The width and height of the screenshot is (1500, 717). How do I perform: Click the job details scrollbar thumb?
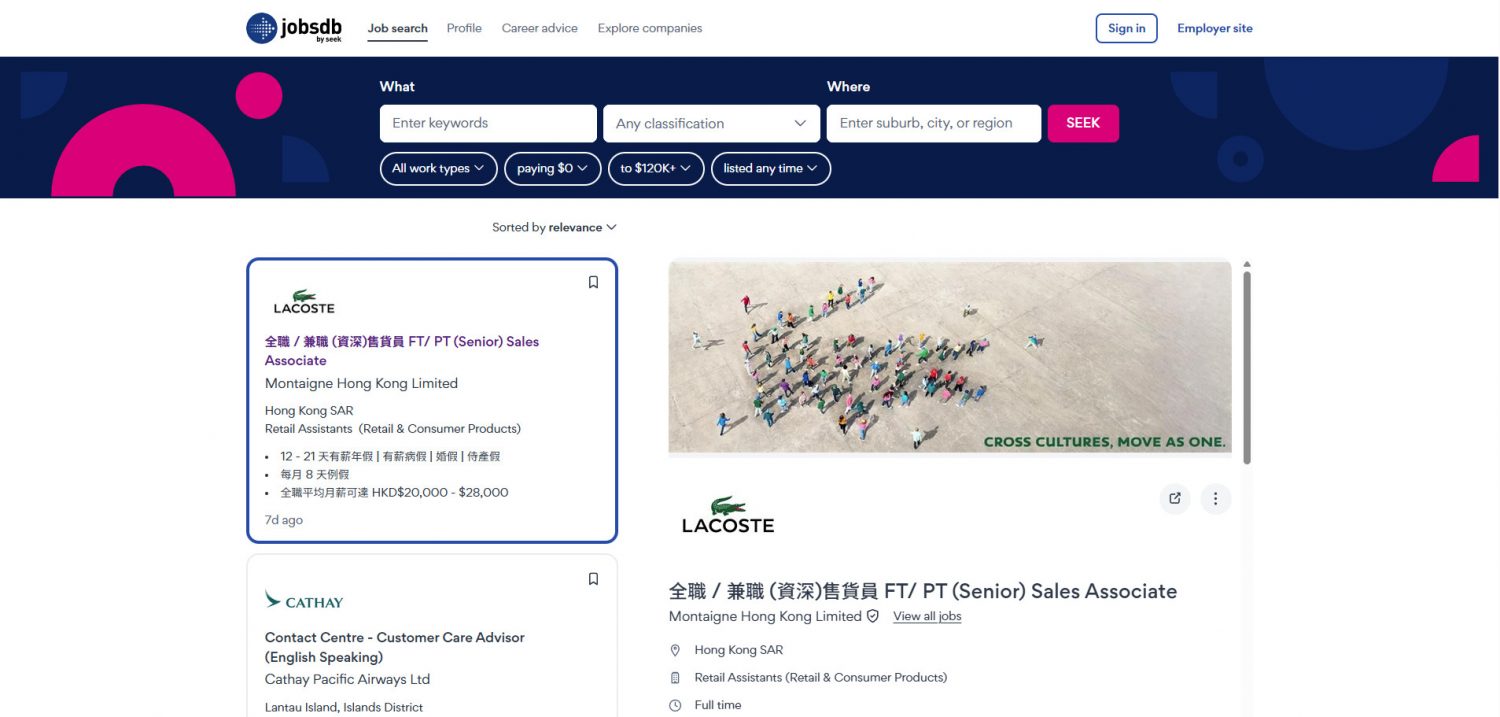(1246, 367)
